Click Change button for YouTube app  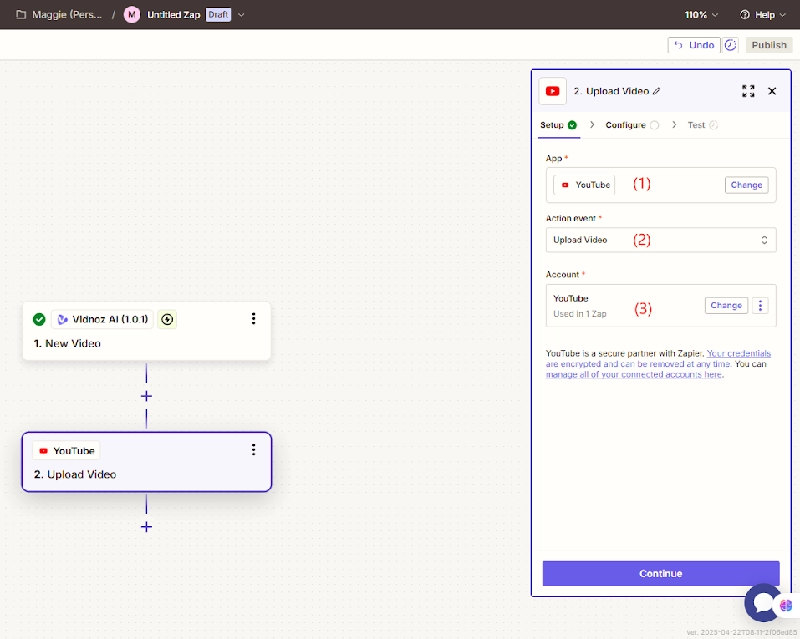[x=746, y=185]
